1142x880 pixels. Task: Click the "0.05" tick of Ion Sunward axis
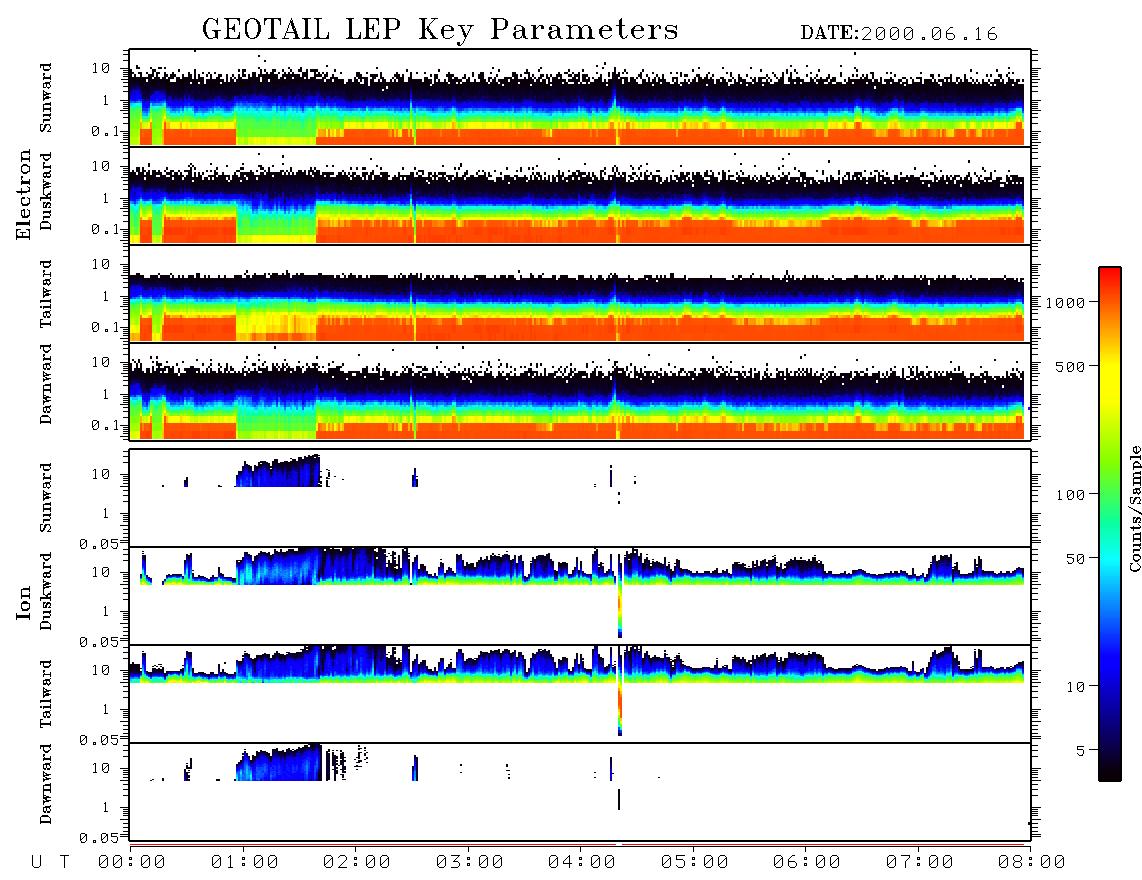(99, 544)
